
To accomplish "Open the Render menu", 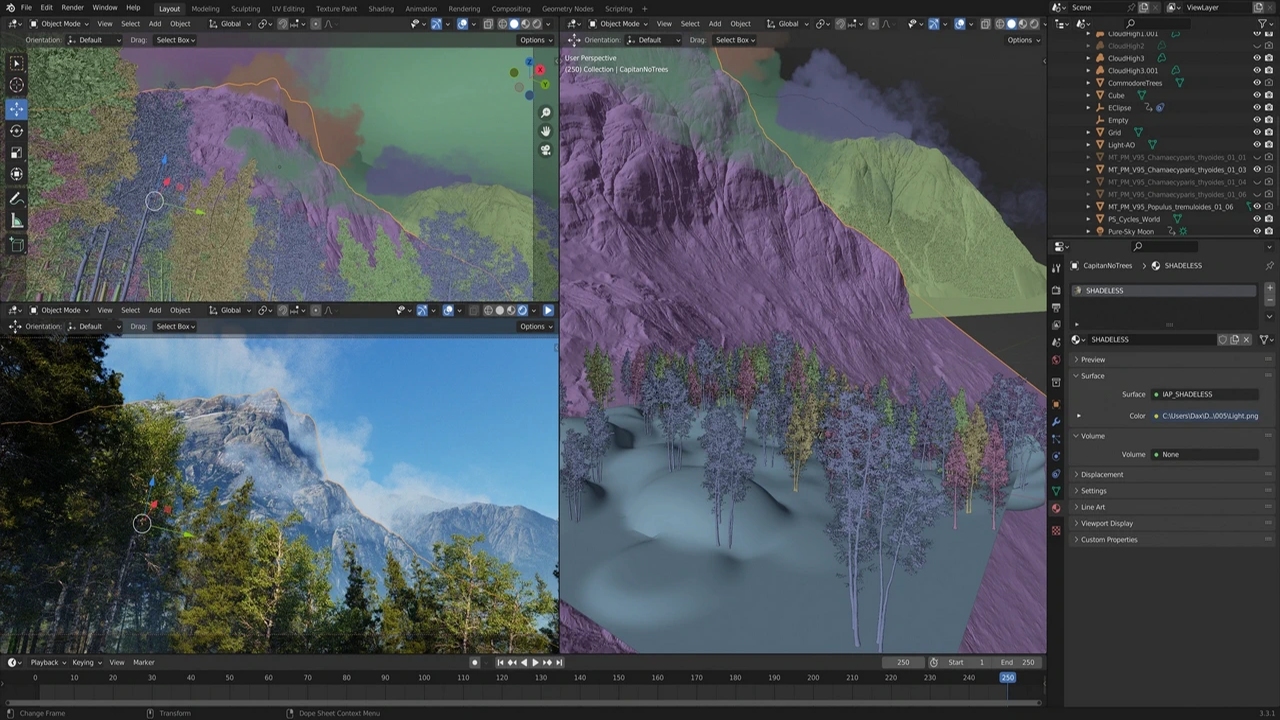I will tap(72, 8).
